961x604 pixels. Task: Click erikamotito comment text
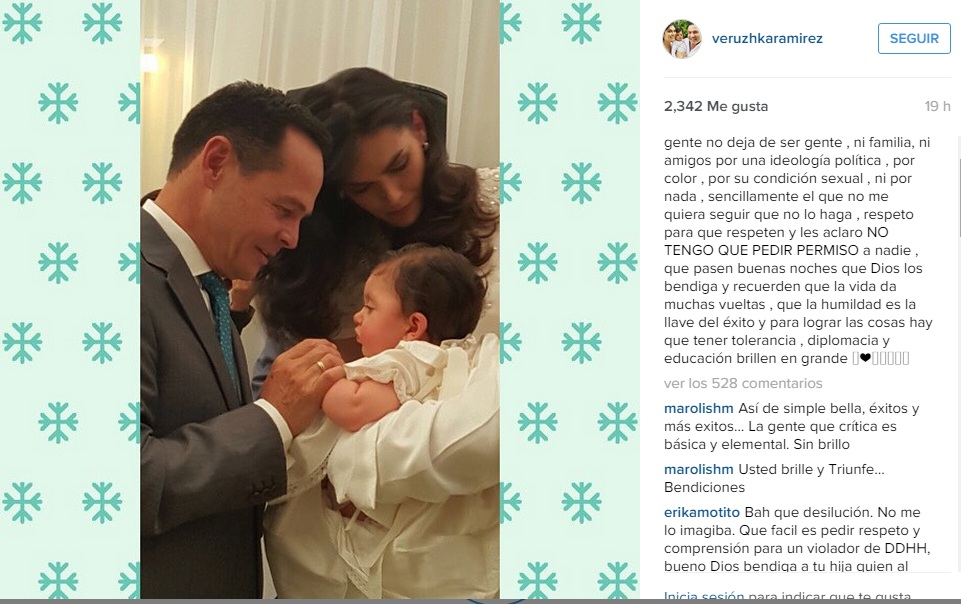pos(797,540)
